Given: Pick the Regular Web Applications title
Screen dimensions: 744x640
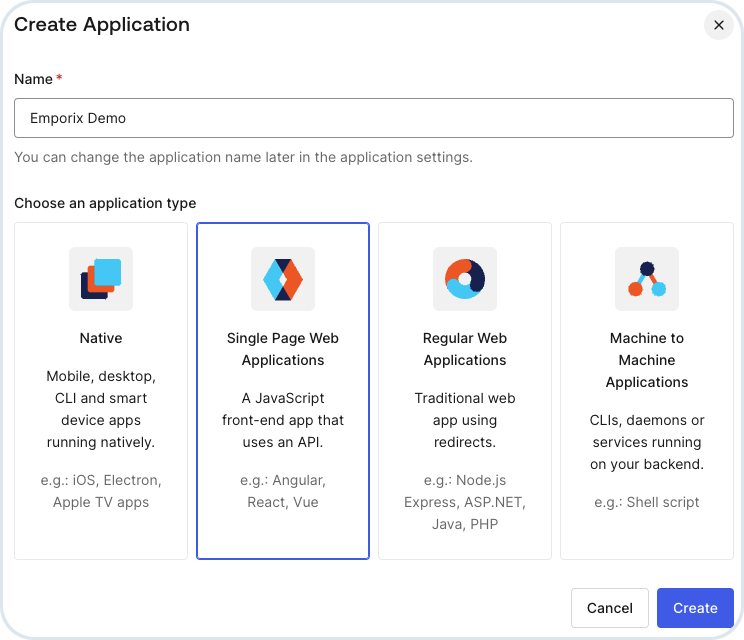Looking at the screenshot, I should [x=465, y=349].
